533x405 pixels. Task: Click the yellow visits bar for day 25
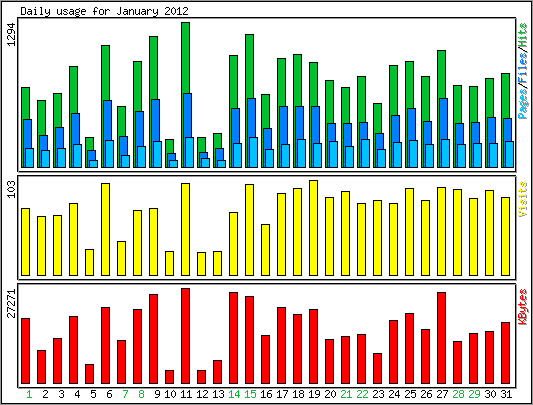tap(410, 232)
